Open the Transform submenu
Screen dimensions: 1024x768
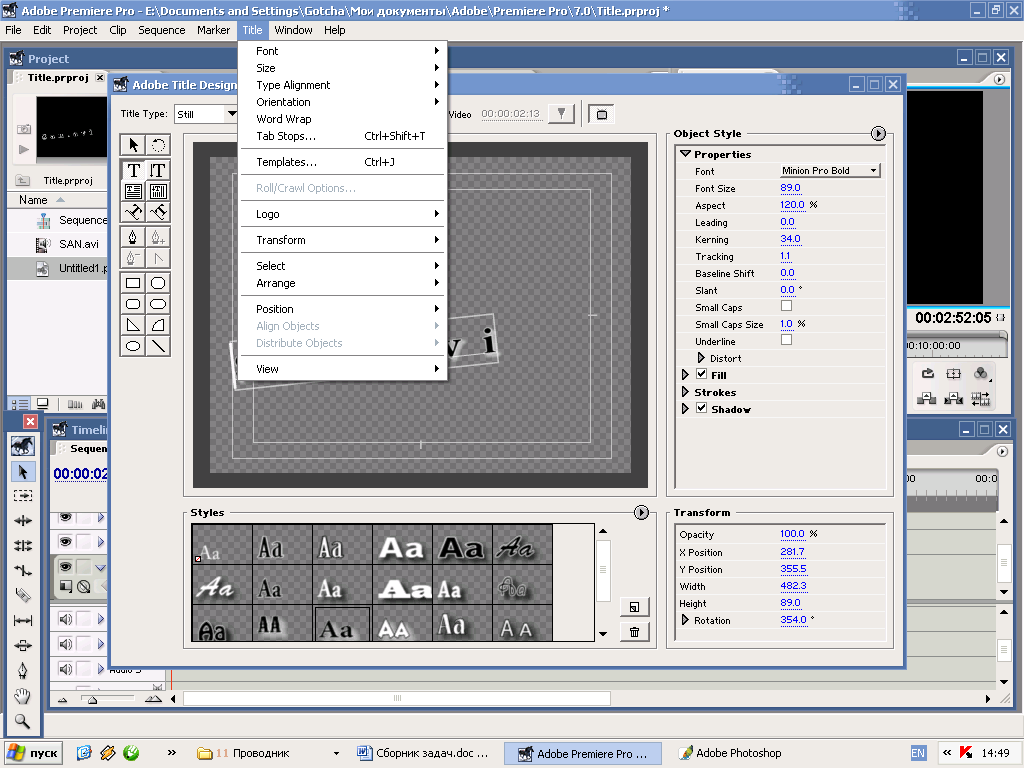pyautogui.click(x=343, y=240)
